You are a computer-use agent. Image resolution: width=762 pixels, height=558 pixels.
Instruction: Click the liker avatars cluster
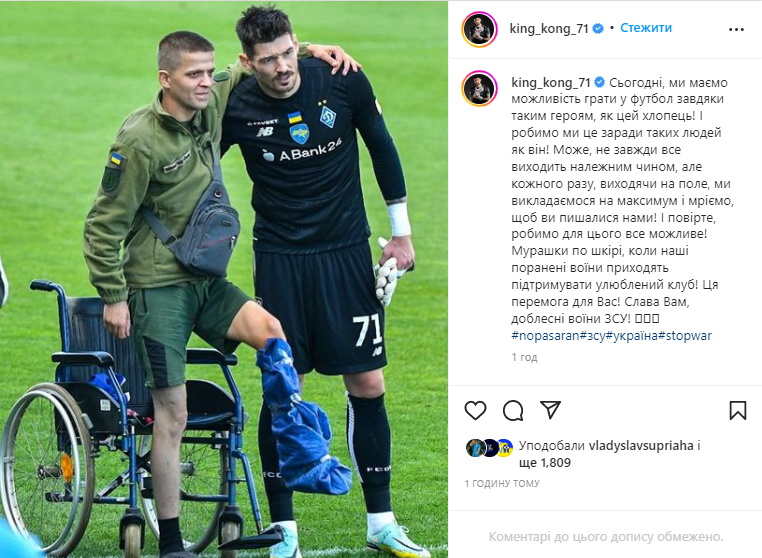(489, 448)
